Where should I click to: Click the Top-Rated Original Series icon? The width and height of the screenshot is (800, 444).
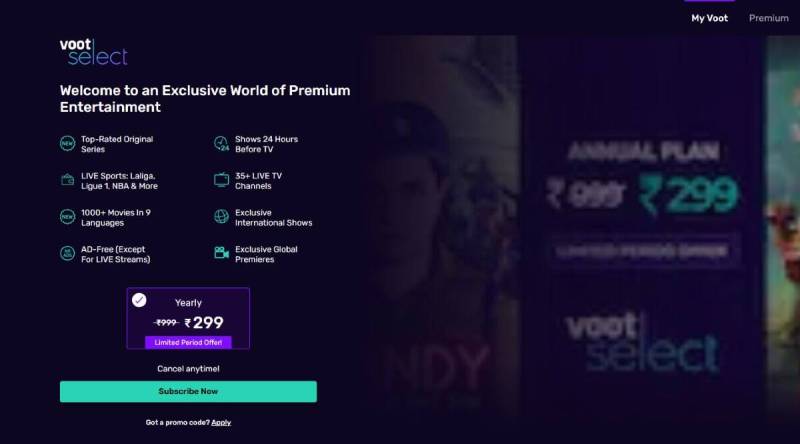pos(67,144)
